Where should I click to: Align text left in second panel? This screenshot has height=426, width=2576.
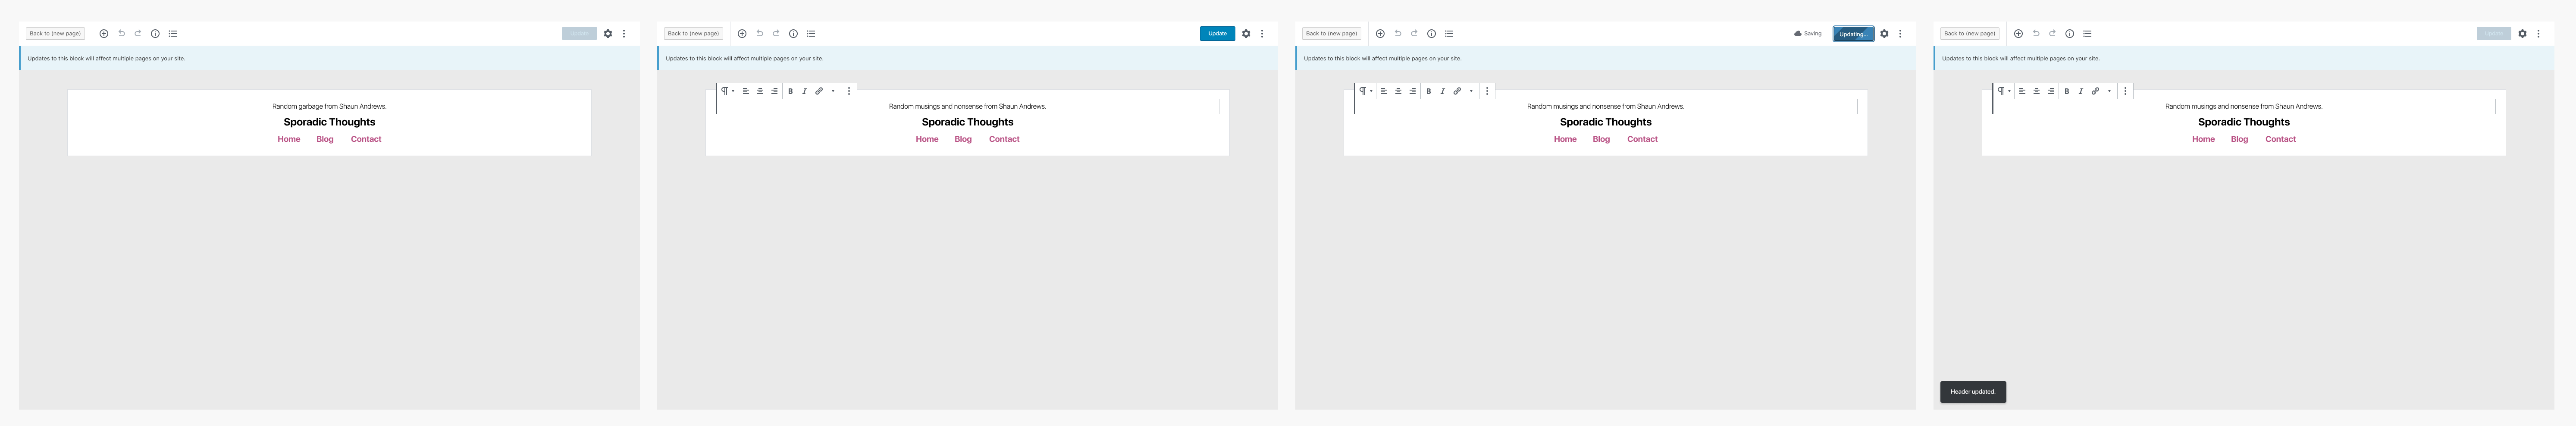coord(746,91)
